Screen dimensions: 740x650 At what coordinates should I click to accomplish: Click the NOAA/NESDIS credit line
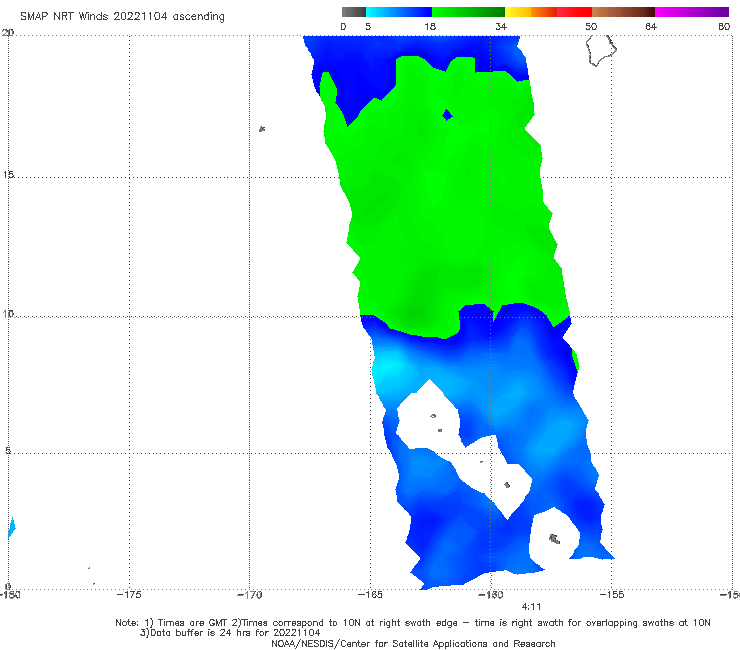[x=413, y=644]
